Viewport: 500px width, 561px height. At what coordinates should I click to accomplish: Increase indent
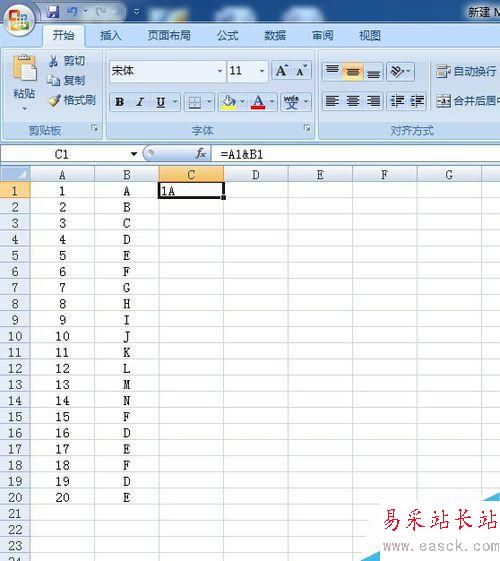click(417, 101)
